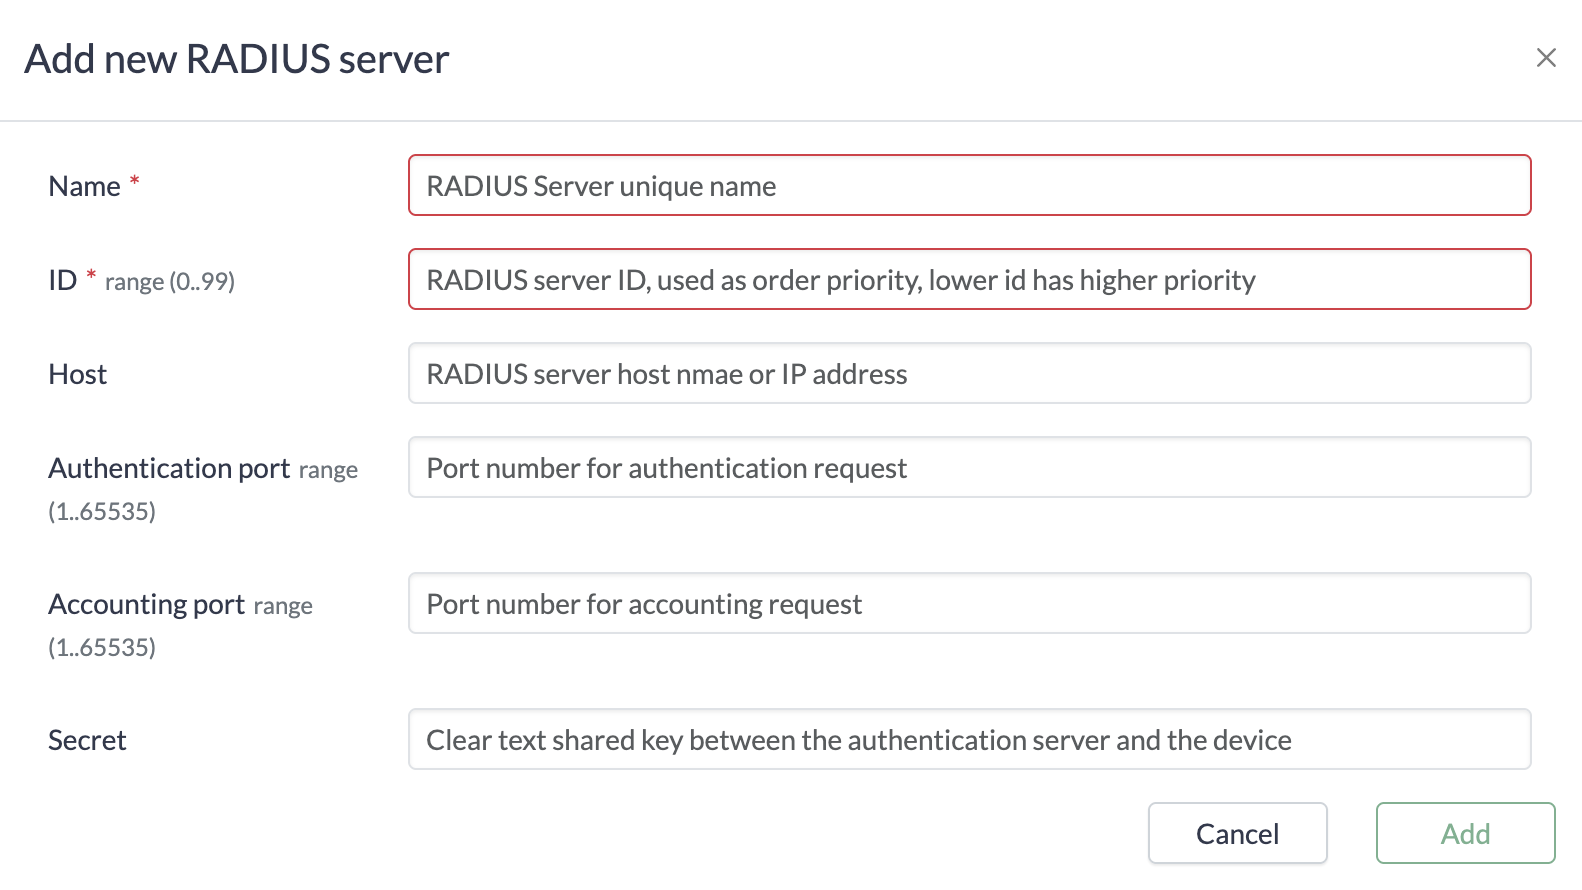
Task: Click the red asterisk beside Name
Action: pyautogui.click(x=134, y=181)
